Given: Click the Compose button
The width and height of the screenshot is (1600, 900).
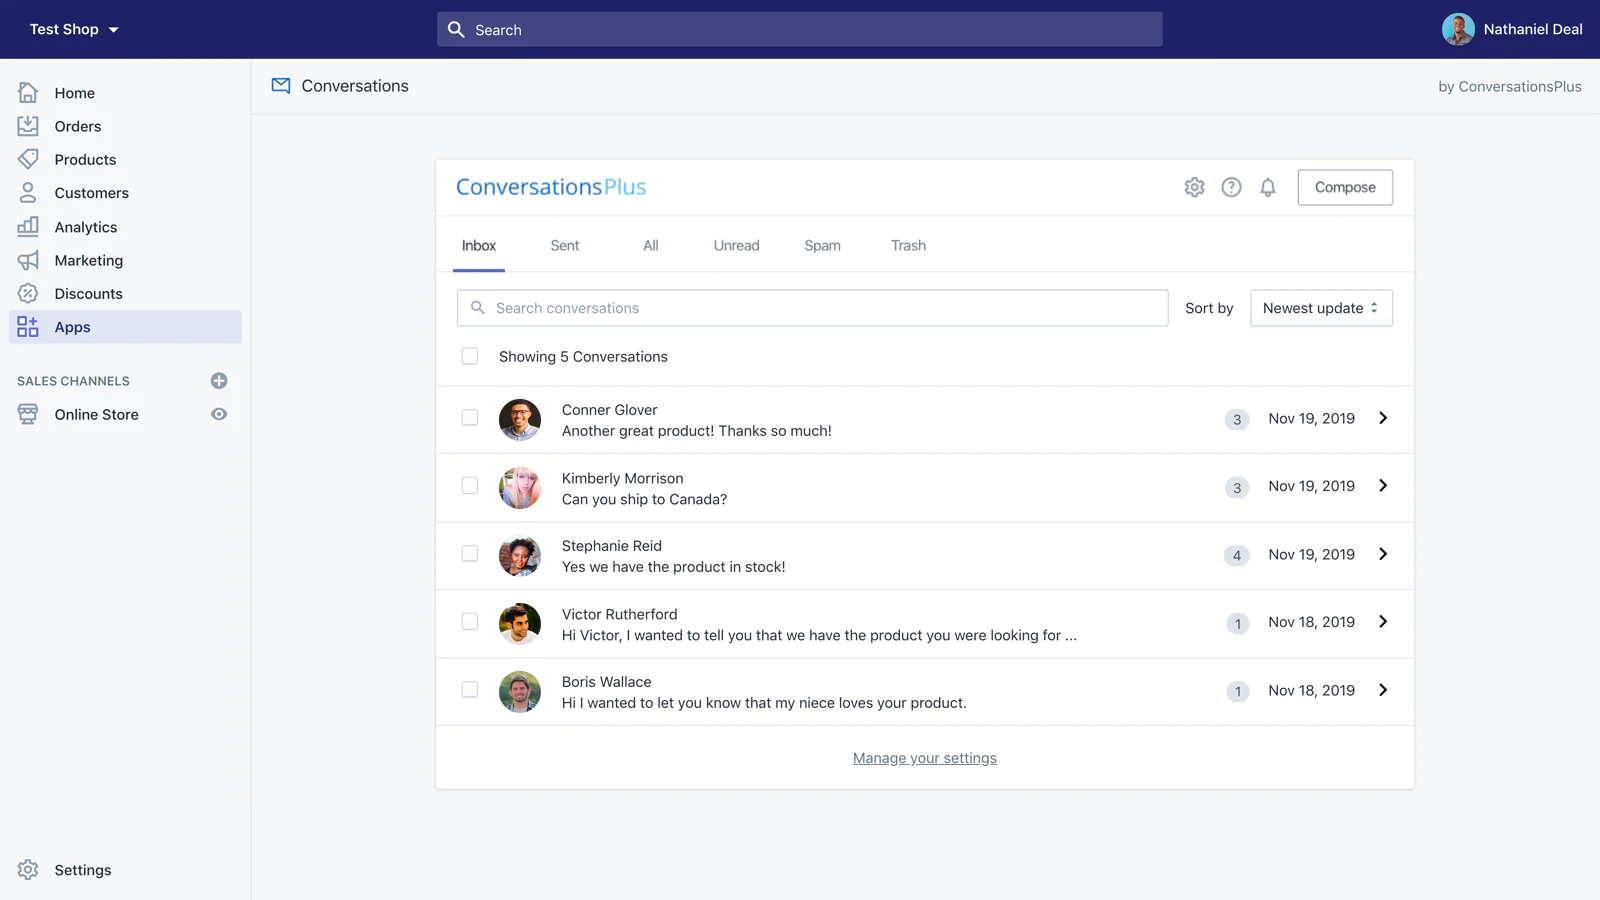Looking at the screenshot, I should click(x=1344, y=187).
